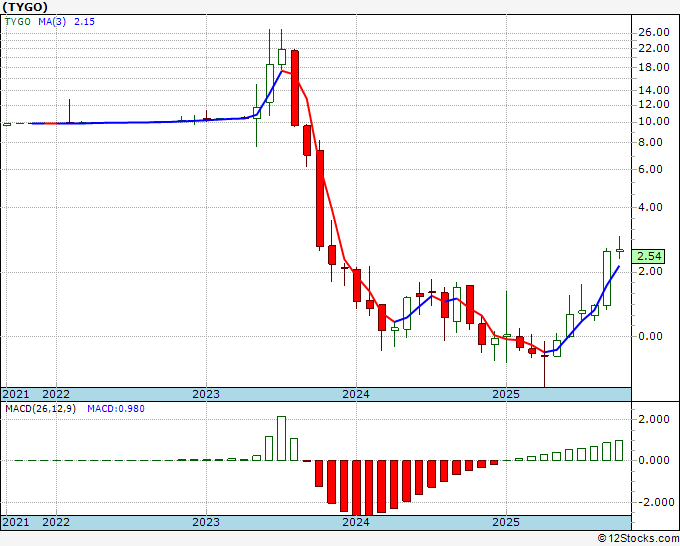Click the 2.54 current price tag

pyautogui.click(x=649, y=256)
